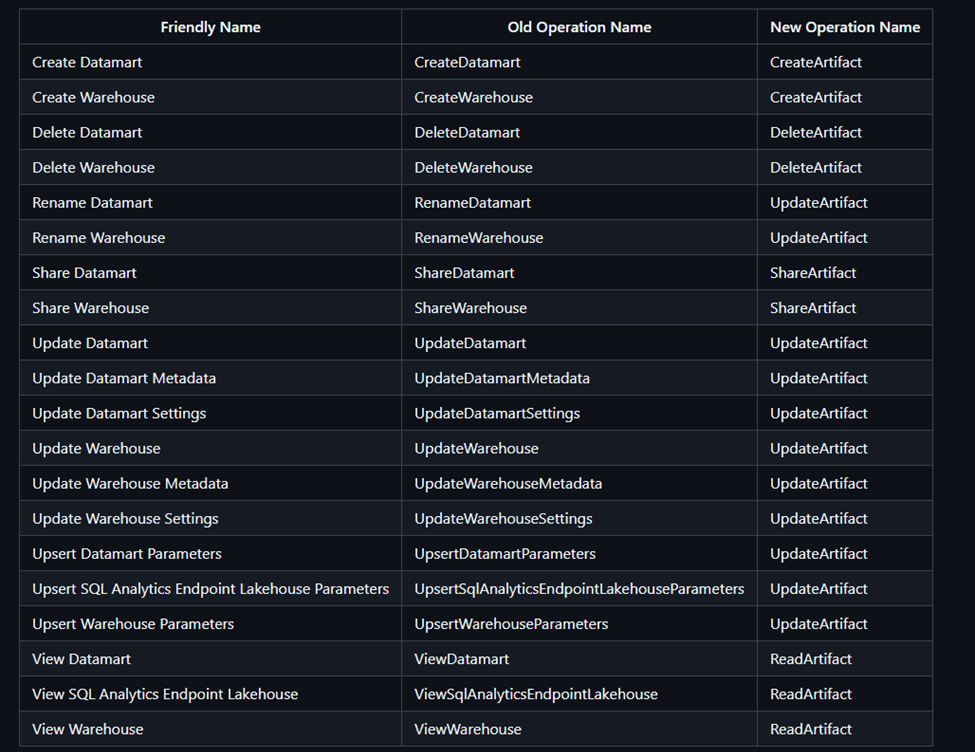Select the "Upsert Datamart Parameters" cell
Viewport: 975px width, 752px height.
(x=127, y=553)
